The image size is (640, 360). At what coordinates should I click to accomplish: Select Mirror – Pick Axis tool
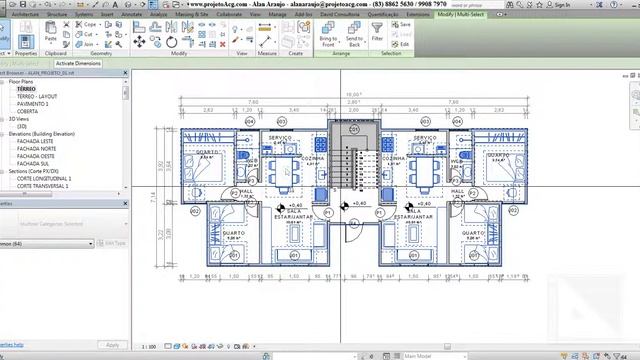coord(171,27)
